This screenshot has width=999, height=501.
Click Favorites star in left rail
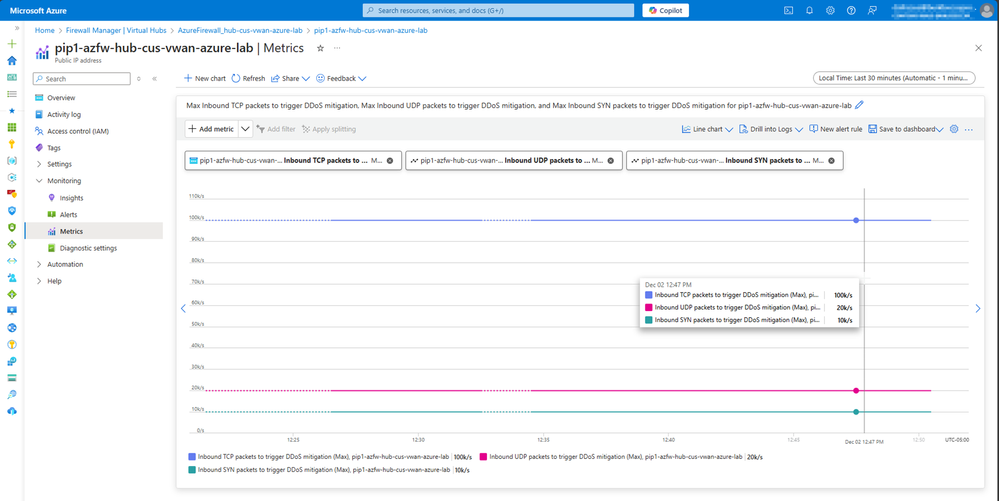pyautogui.click(x=11, y=111)
